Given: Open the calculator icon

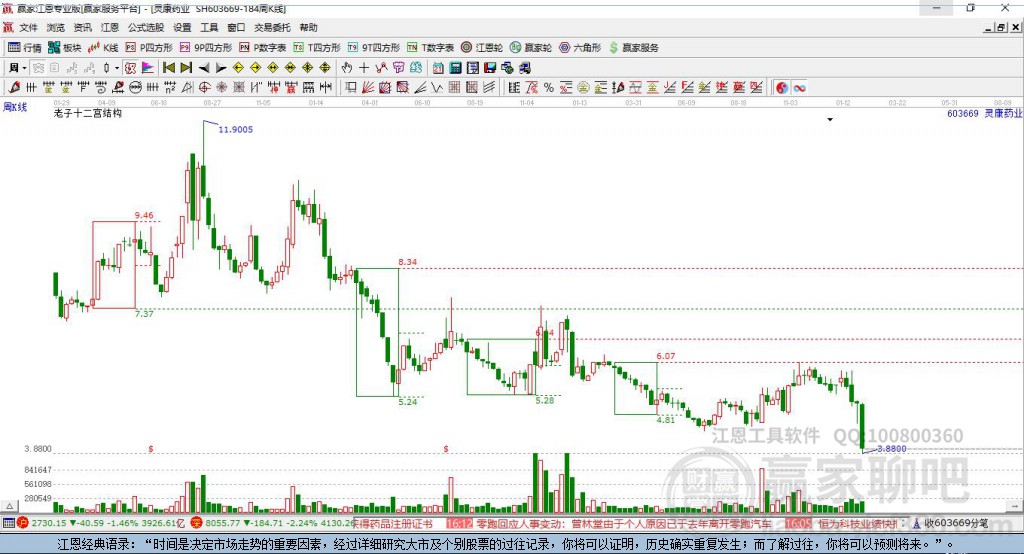Looking at the screenshot, I should tap(455, 68).
